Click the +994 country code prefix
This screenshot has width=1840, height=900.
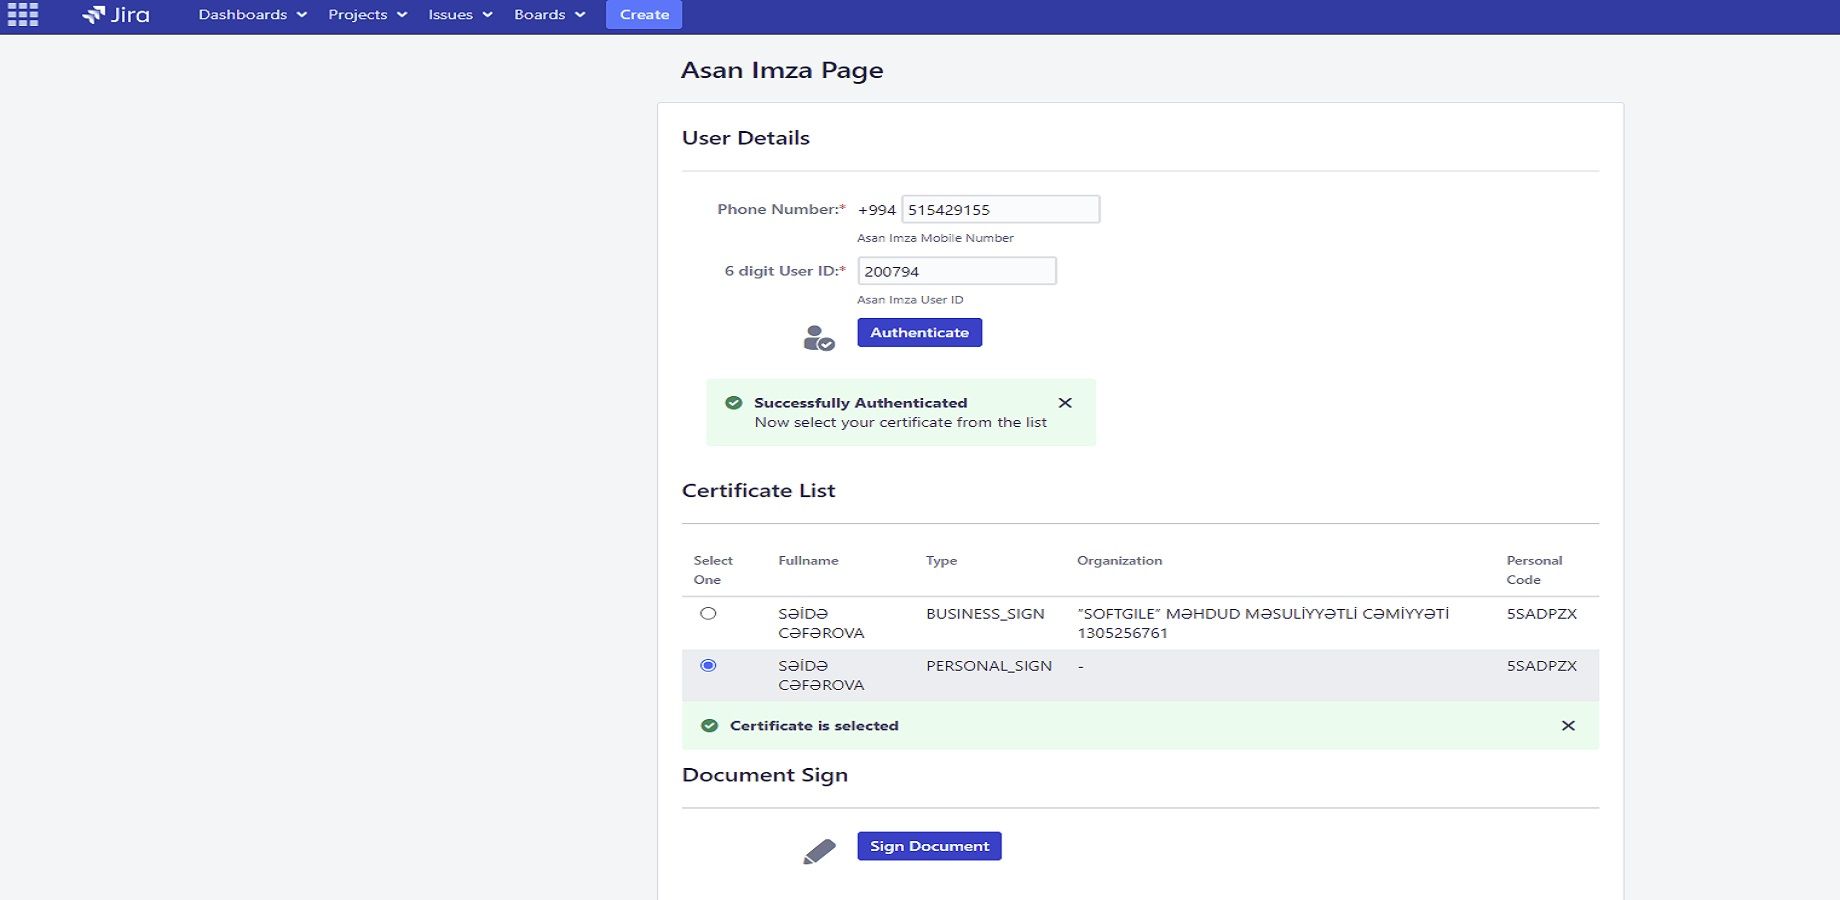[877, 210]
